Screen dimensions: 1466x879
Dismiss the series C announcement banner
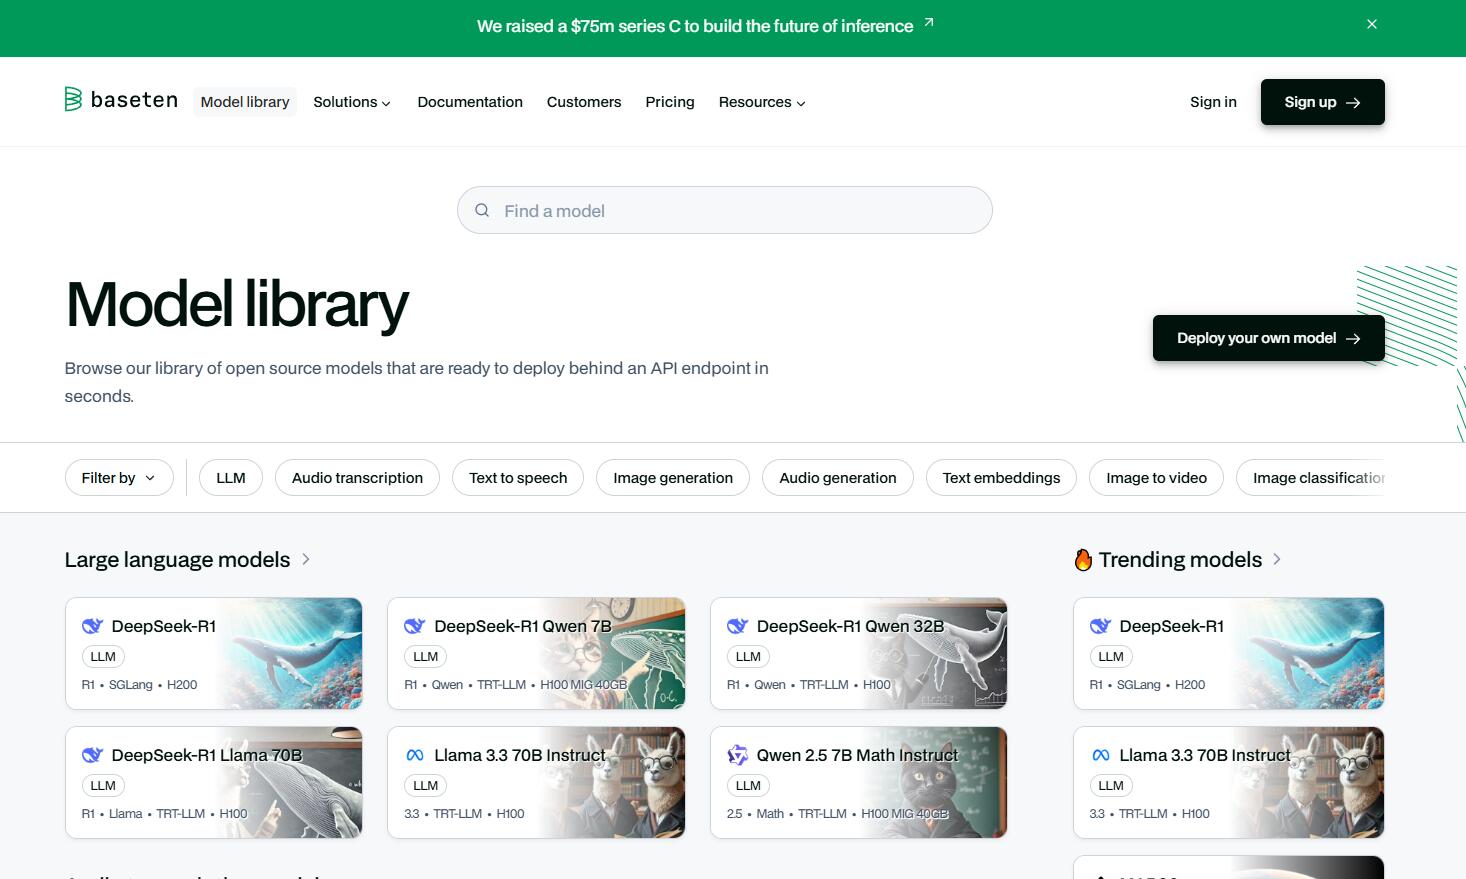coord(1372,24)
